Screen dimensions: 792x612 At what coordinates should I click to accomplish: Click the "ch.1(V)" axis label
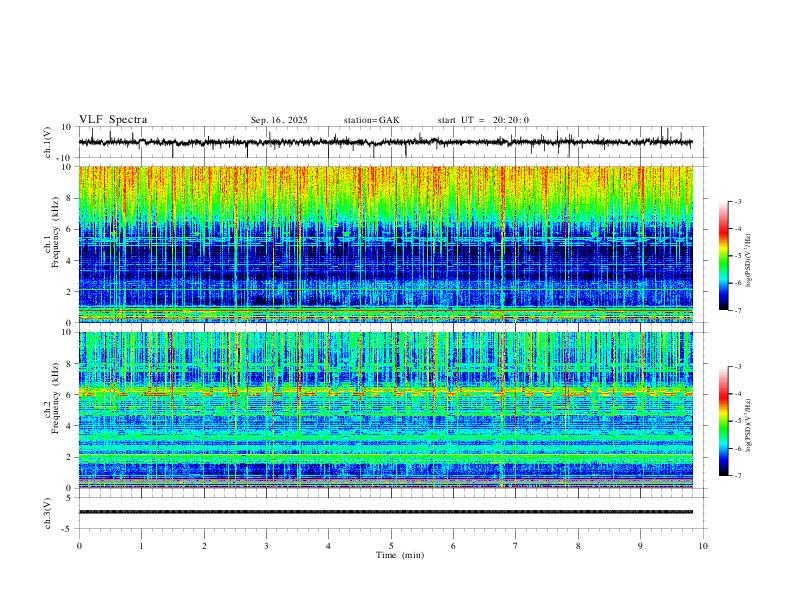tap(48, 142)
